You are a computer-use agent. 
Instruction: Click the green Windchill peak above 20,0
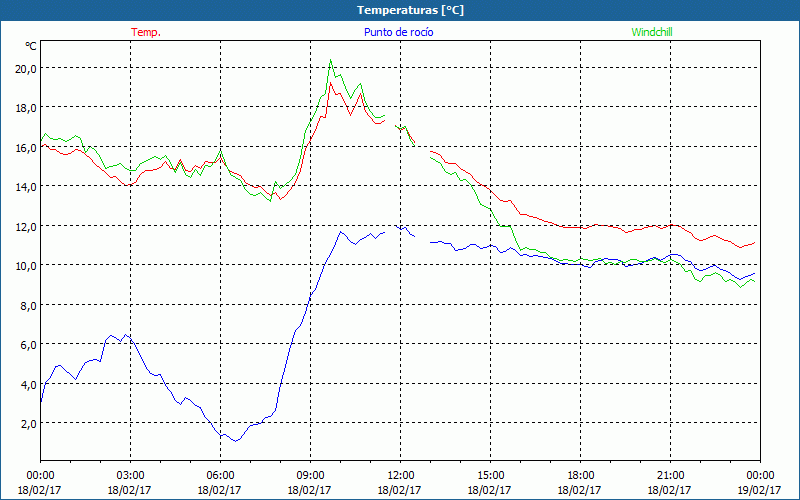coord(331,60)
